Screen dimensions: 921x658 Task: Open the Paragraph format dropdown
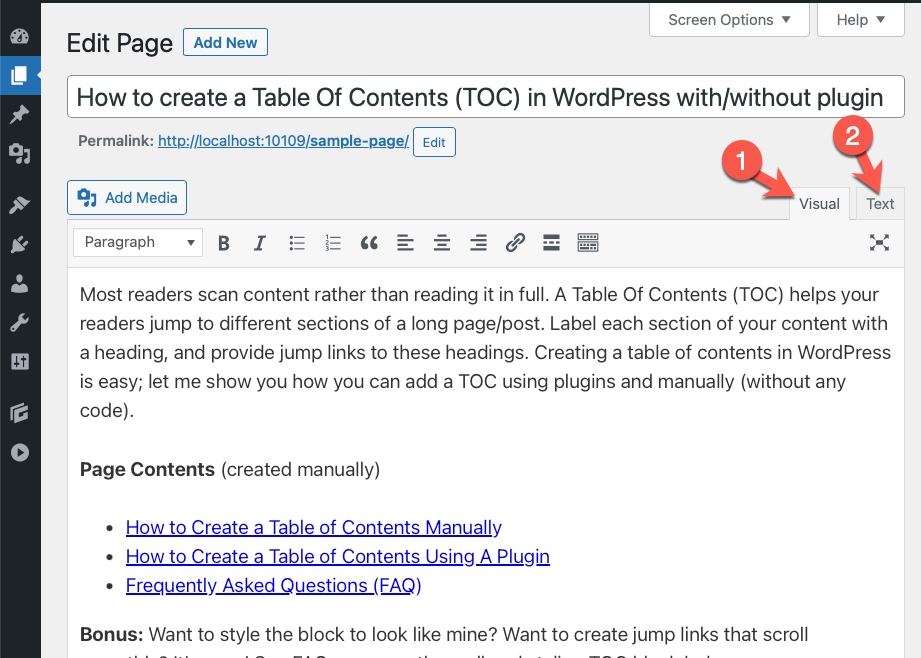[x=138, y=242]
